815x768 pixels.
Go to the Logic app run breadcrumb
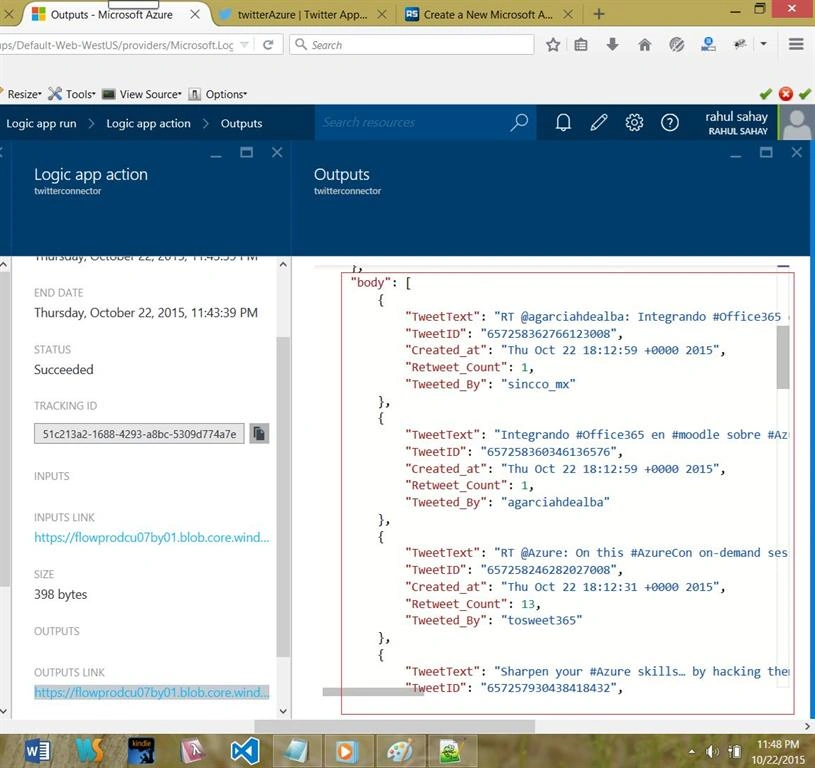coord(41,123)
